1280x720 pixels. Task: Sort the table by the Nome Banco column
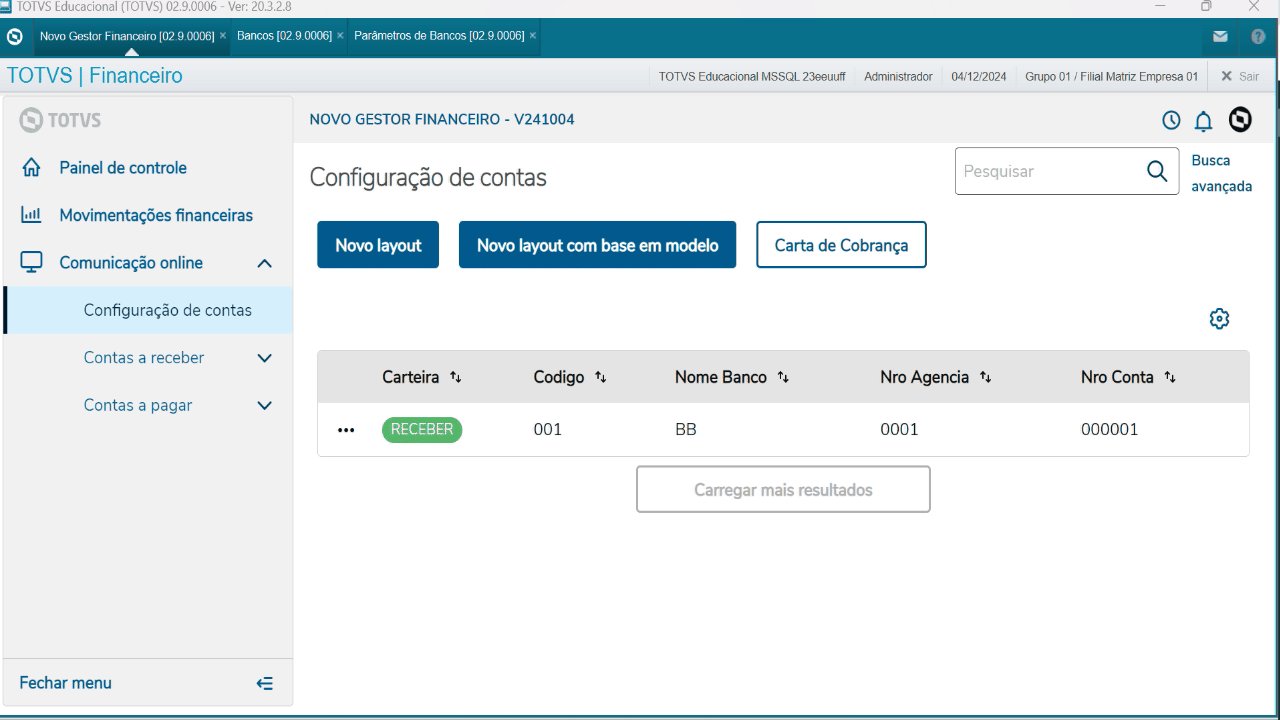784,377
